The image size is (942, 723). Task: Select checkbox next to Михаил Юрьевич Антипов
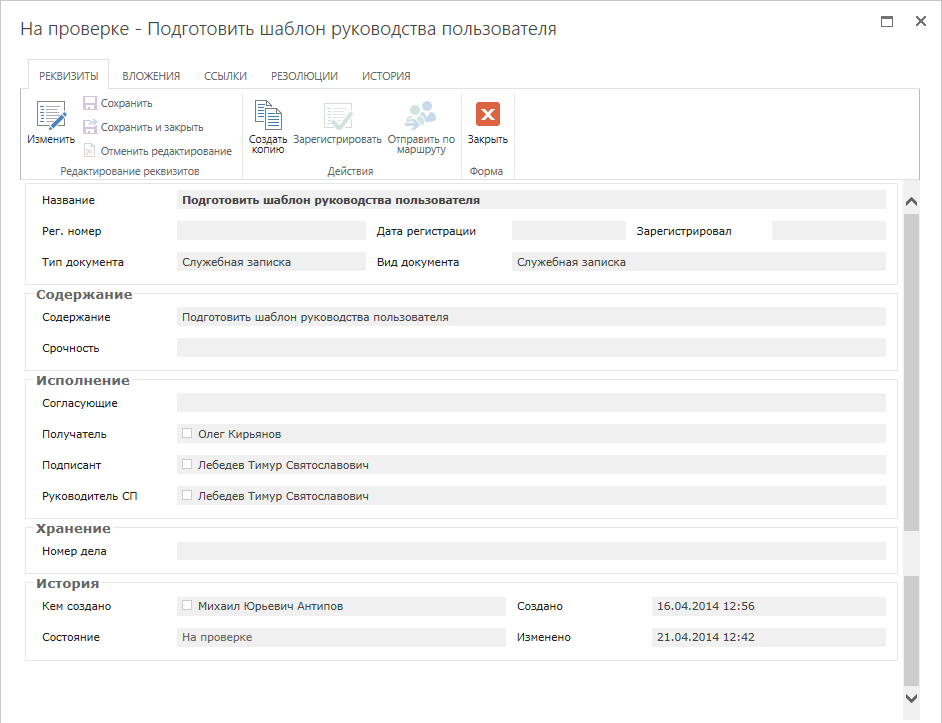tap(187, 605)
